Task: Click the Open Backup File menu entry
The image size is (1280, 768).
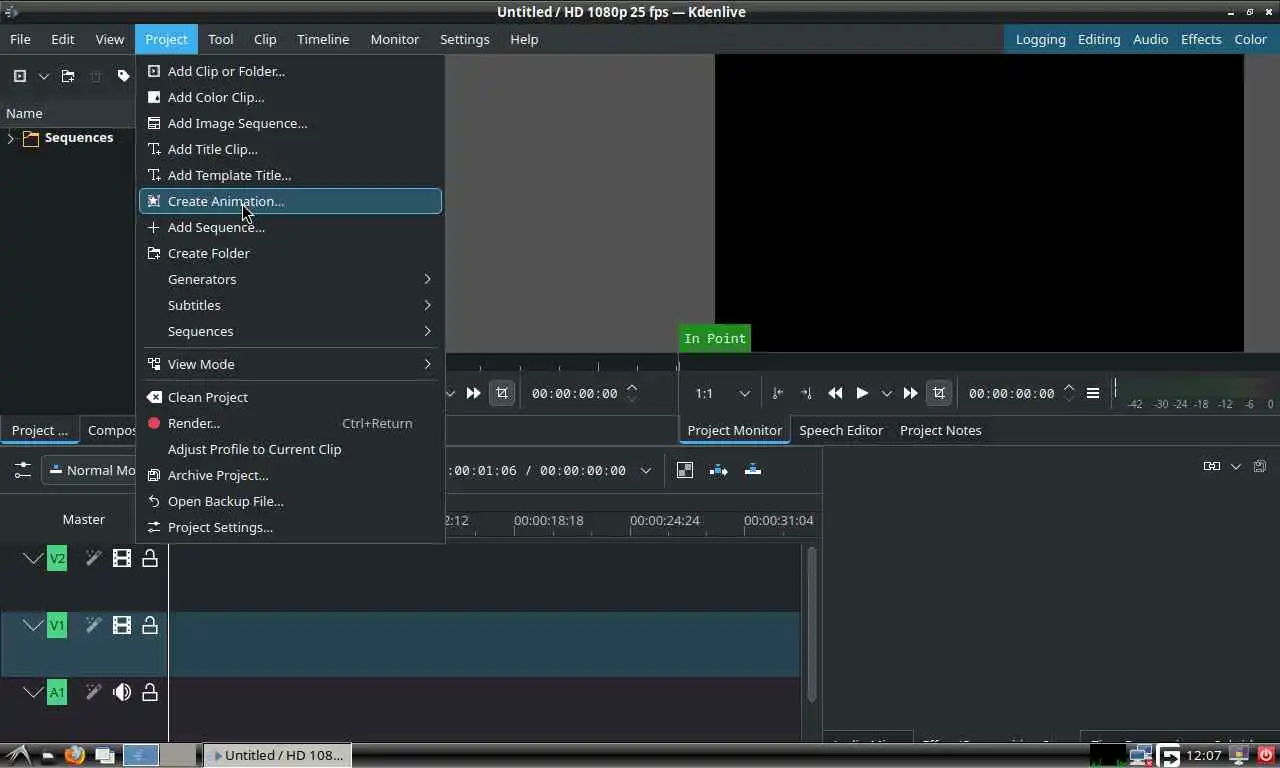Action: click(x=291, y=501)
